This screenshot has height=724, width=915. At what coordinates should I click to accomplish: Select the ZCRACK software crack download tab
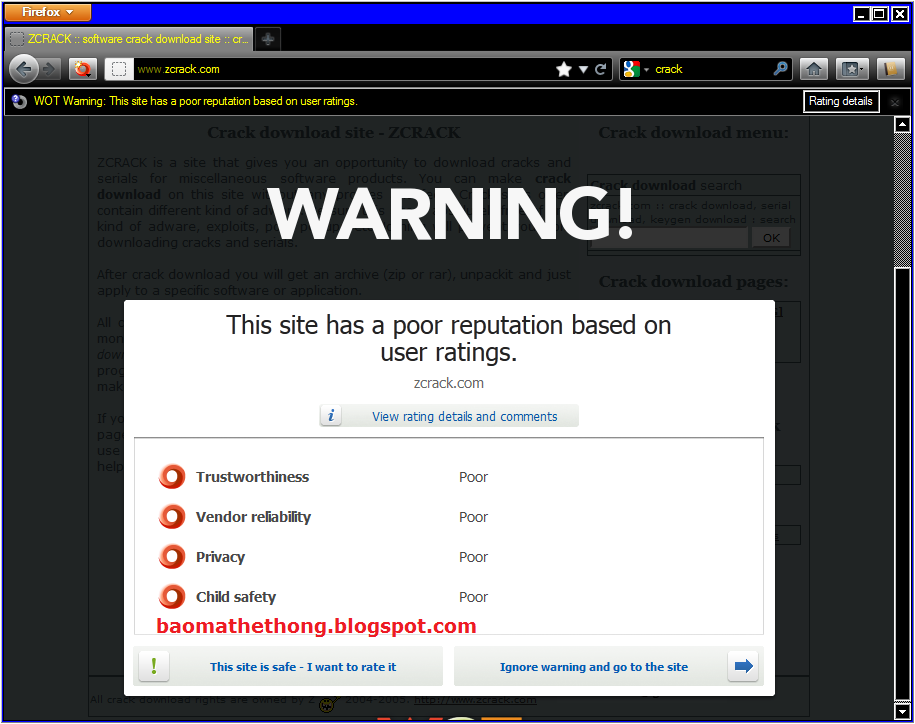pos(129,39)
